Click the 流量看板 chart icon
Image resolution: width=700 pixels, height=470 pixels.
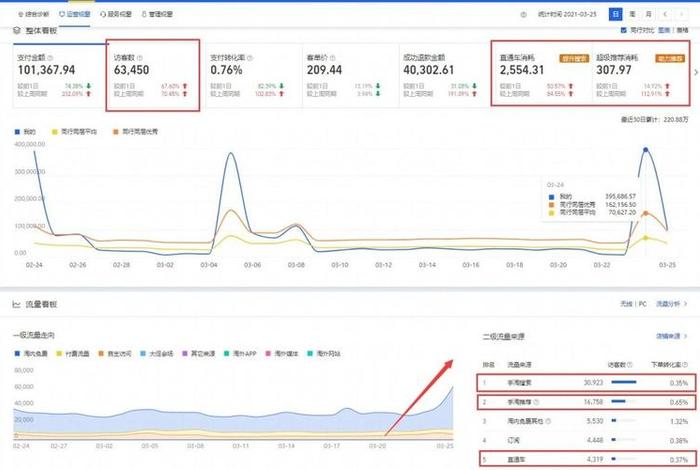pyautogui.click(x=17, y=304)
